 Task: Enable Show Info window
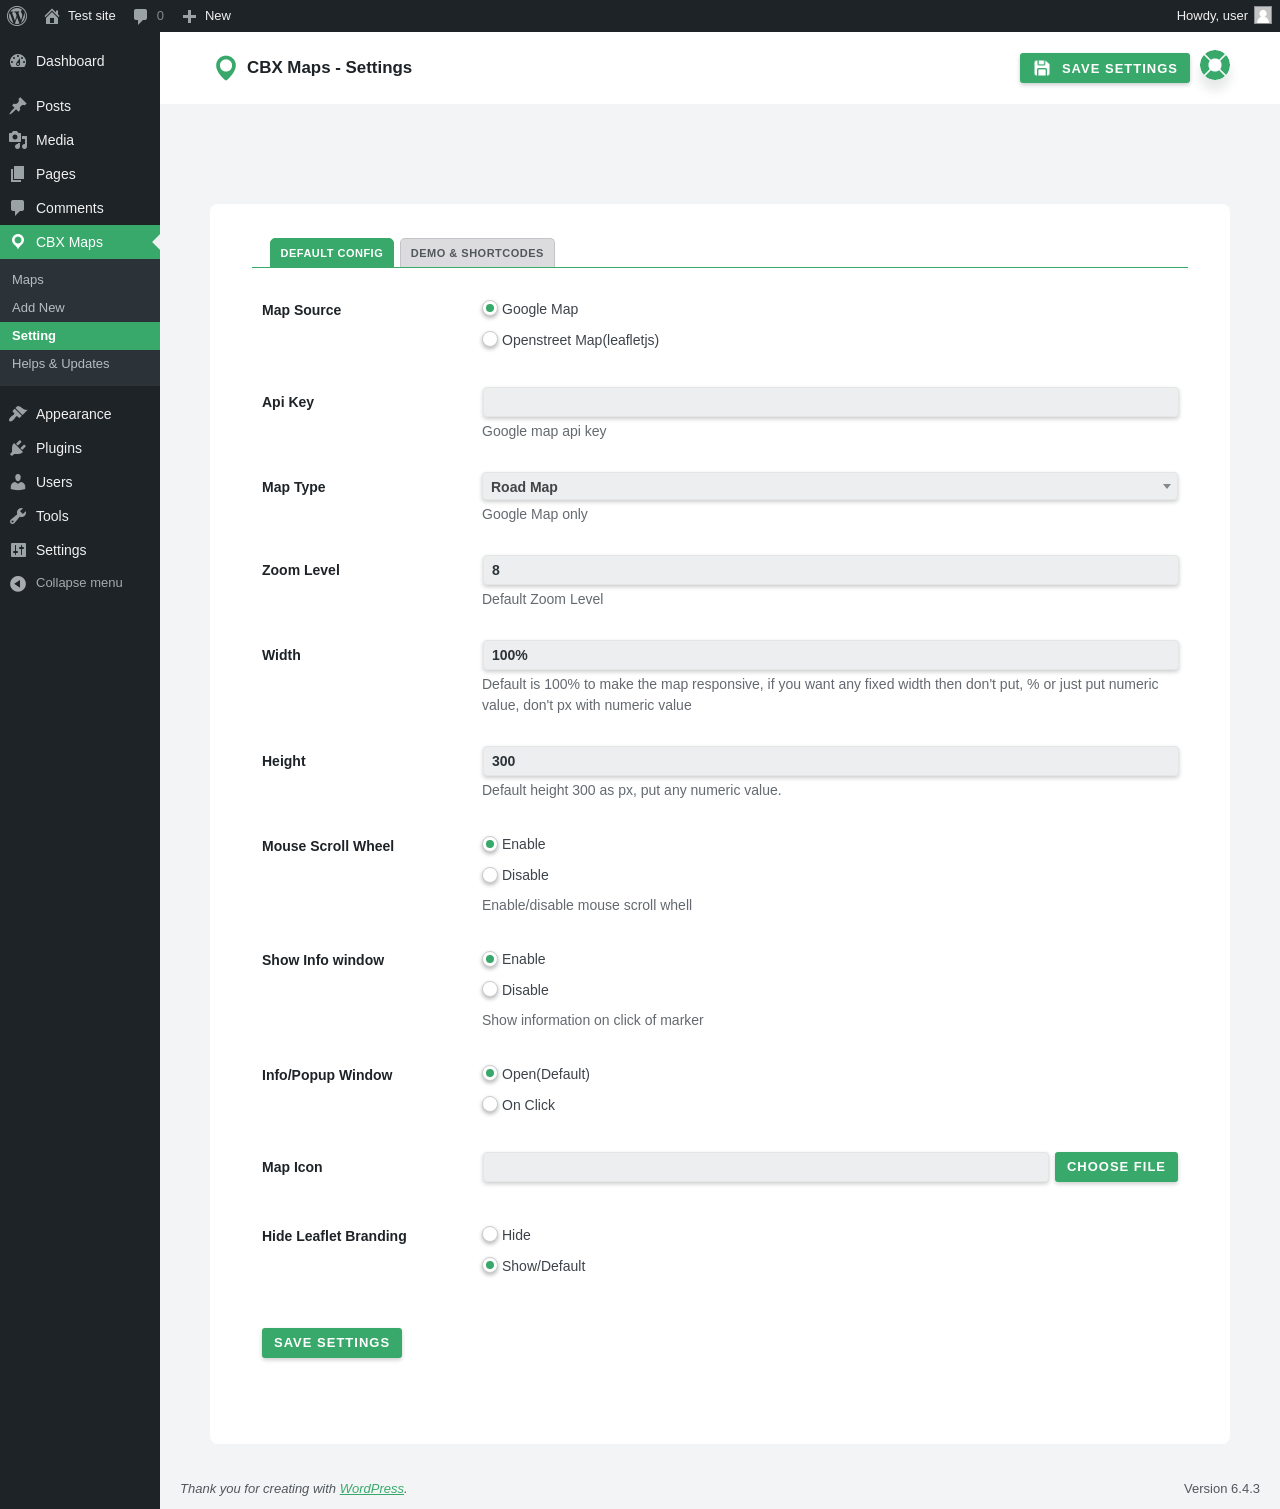coord(490,959)
